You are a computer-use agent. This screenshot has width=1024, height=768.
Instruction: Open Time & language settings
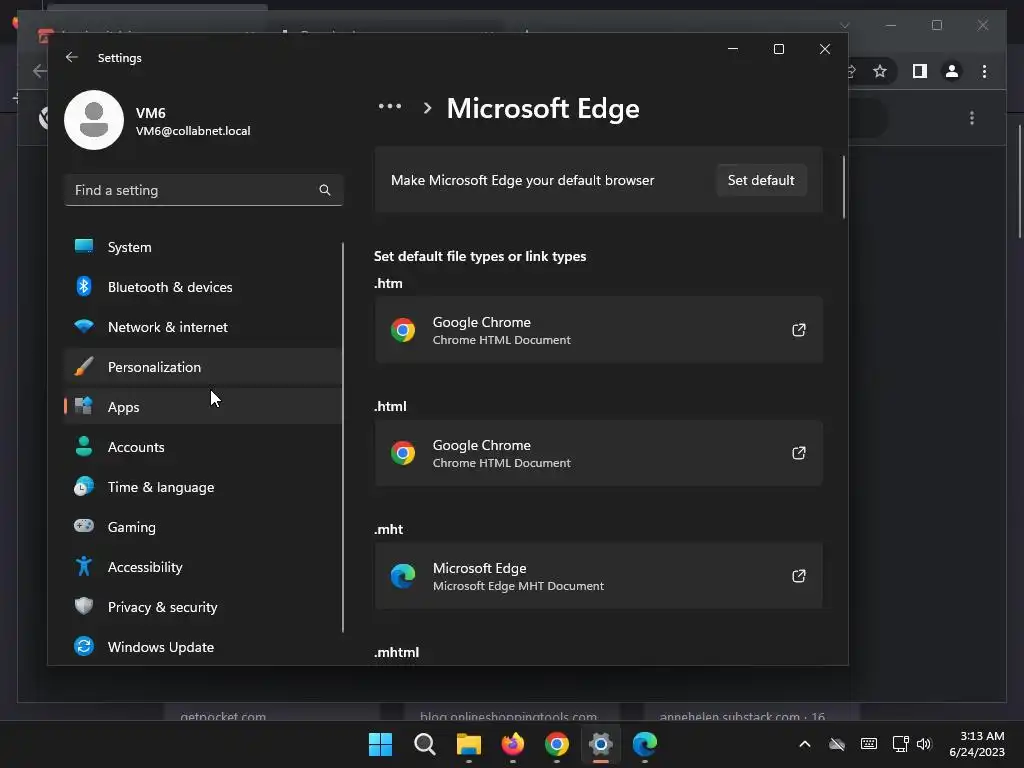[203, 487]
